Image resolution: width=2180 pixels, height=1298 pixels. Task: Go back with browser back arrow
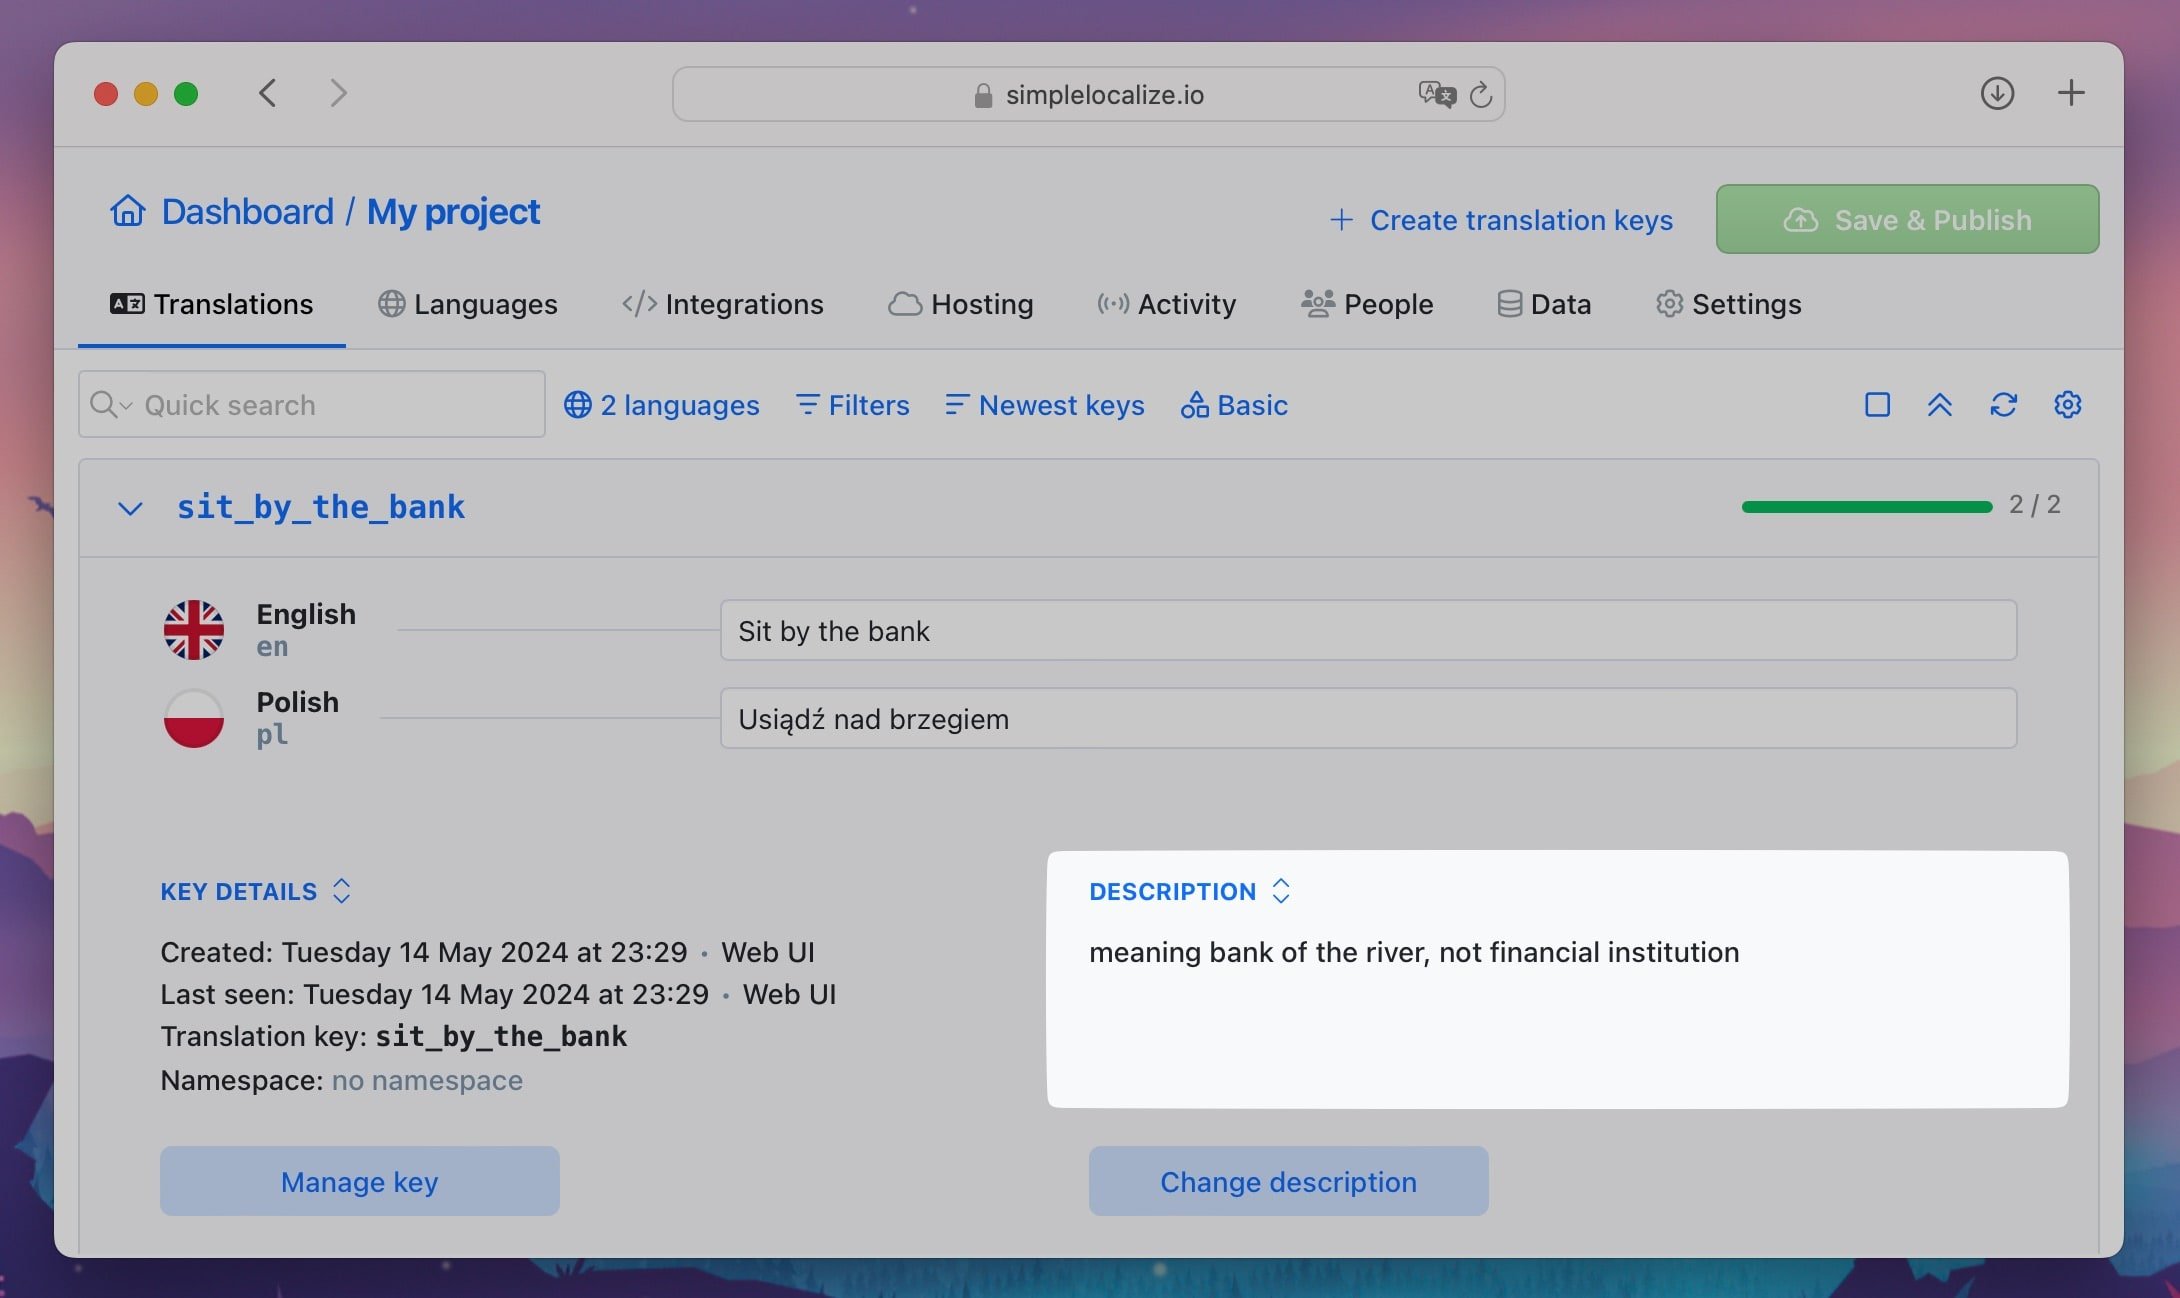[267, 93]
